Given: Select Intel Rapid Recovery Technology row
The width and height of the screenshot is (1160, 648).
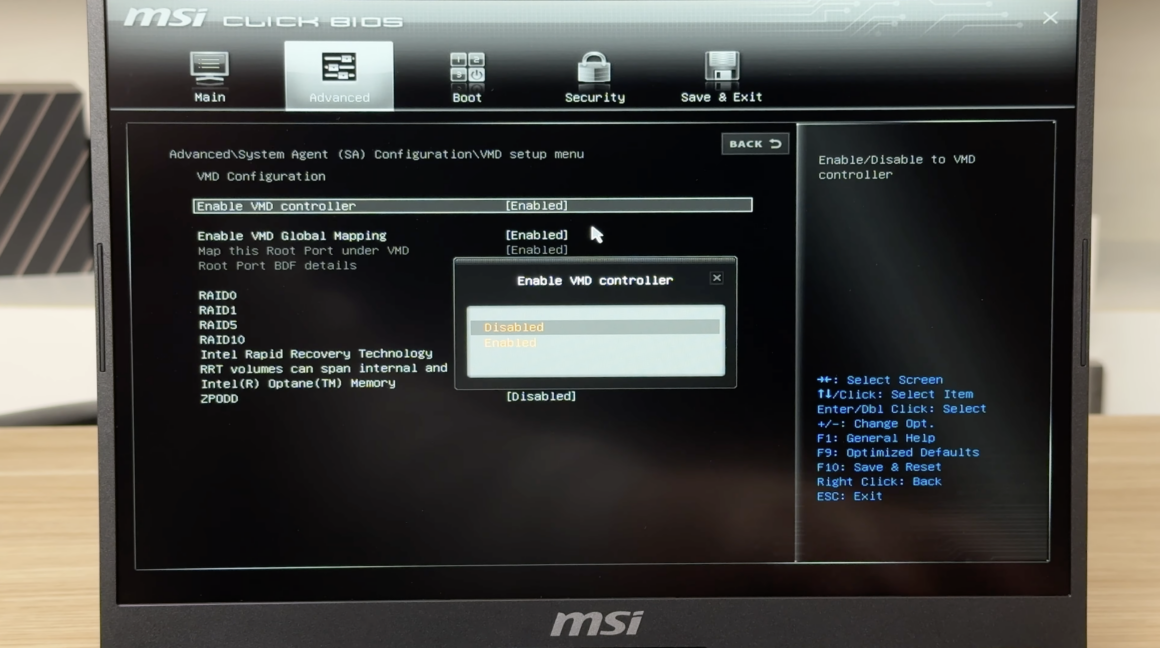Looking at the screenshot, I should (316, 354).
